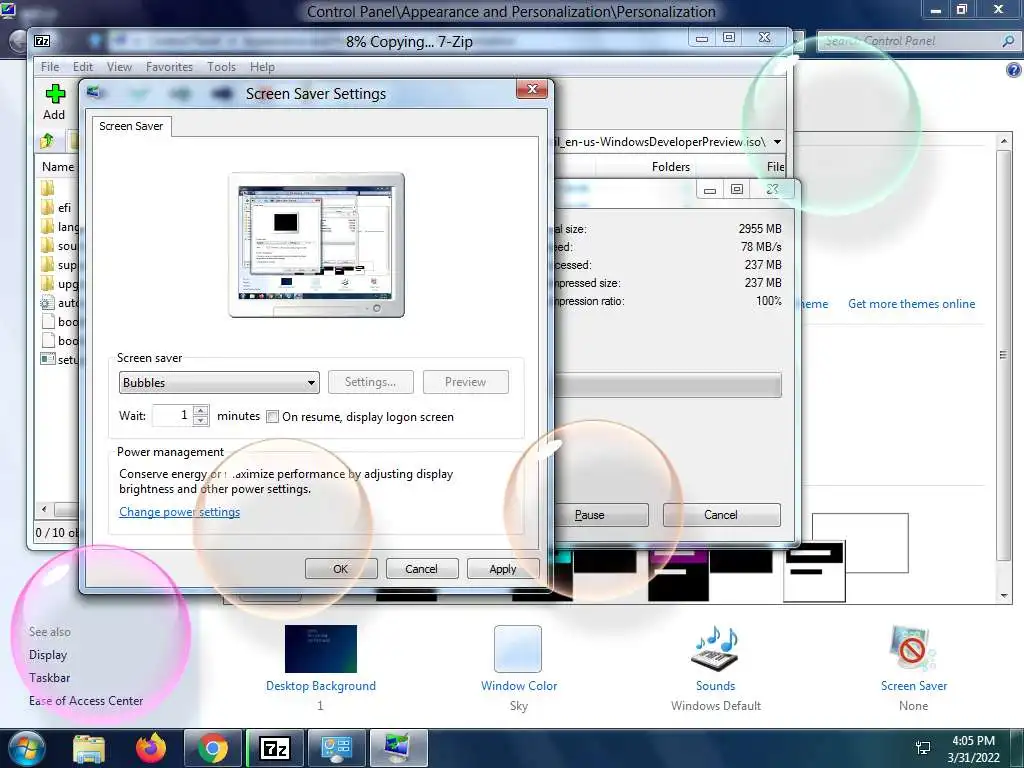Click themes list scrollbar down arrow
The width and height of the screenshot is (1024, 768).
click(x=1004, y=596)
